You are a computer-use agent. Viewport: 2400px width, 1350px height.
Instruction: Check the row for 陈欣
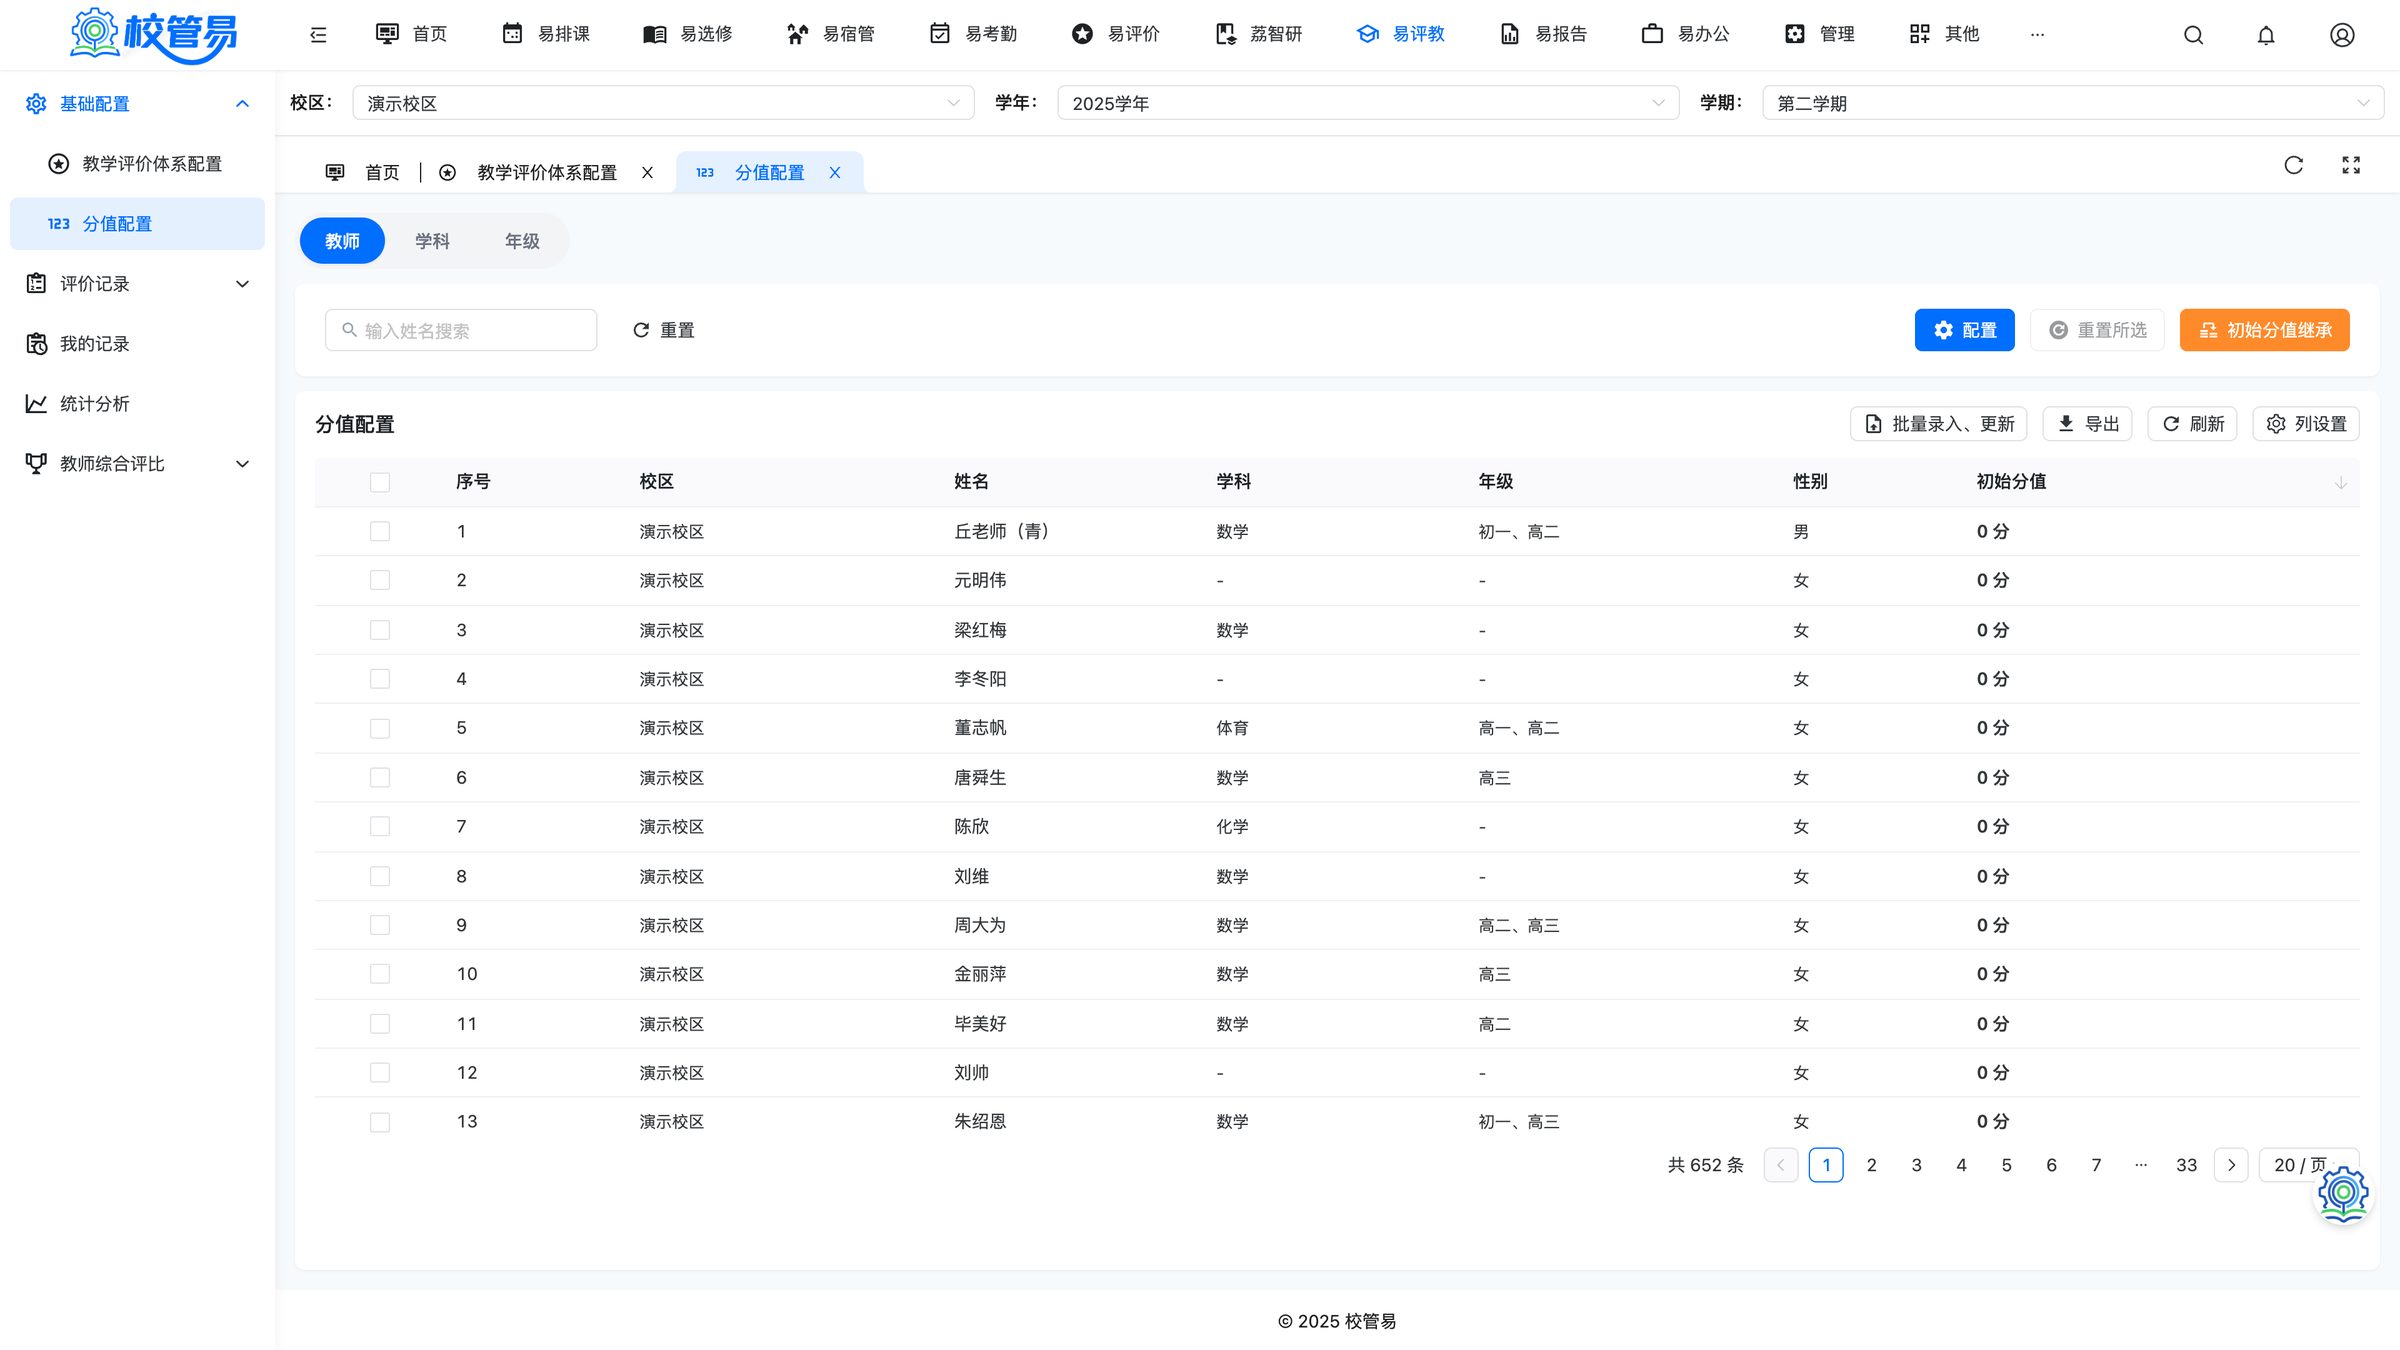coord(380,827)
